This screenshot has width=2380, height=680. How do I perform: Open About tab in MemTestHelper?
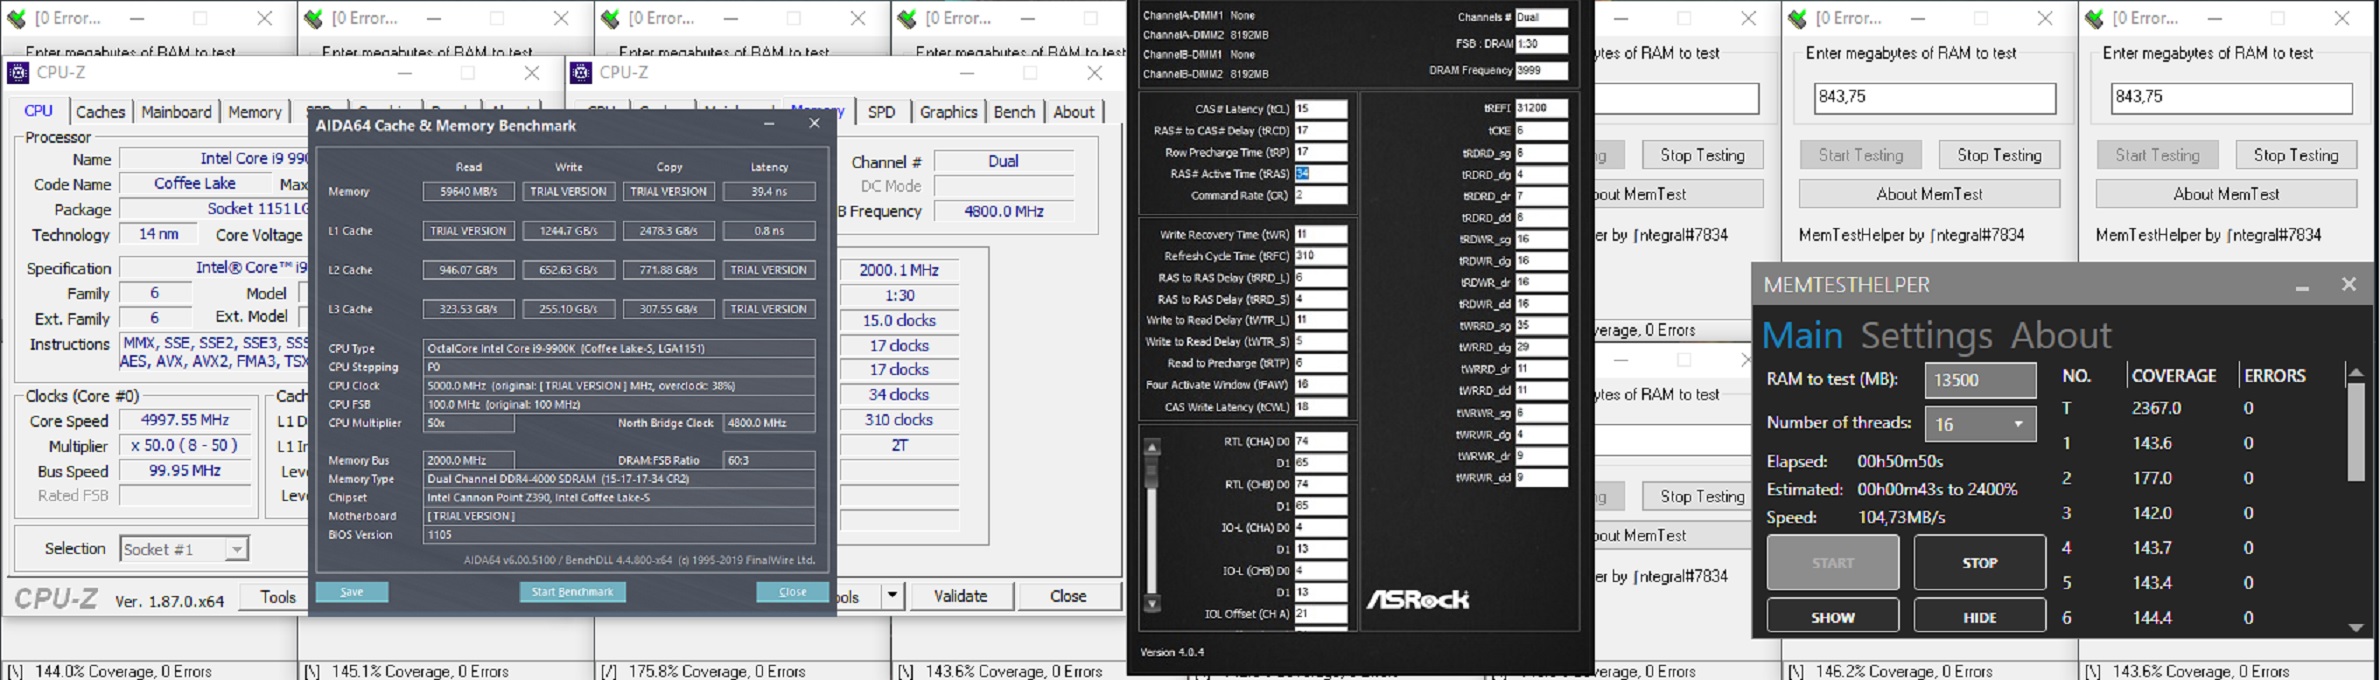point(2061,336)
